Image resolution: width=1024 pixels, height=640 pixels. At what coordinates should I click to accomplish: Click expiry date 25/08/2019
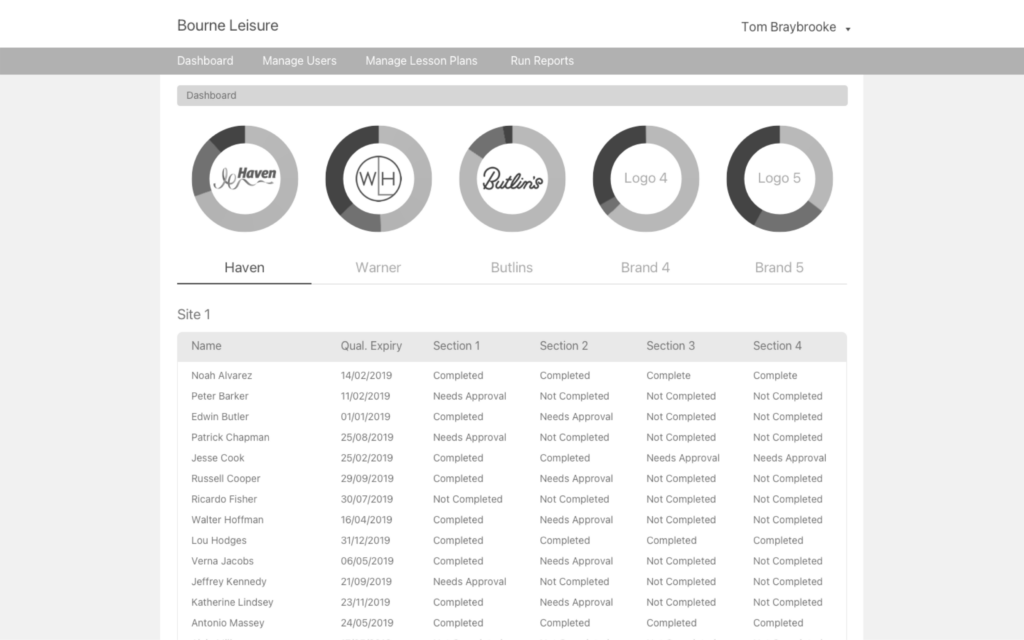click(x=366, y=438)
